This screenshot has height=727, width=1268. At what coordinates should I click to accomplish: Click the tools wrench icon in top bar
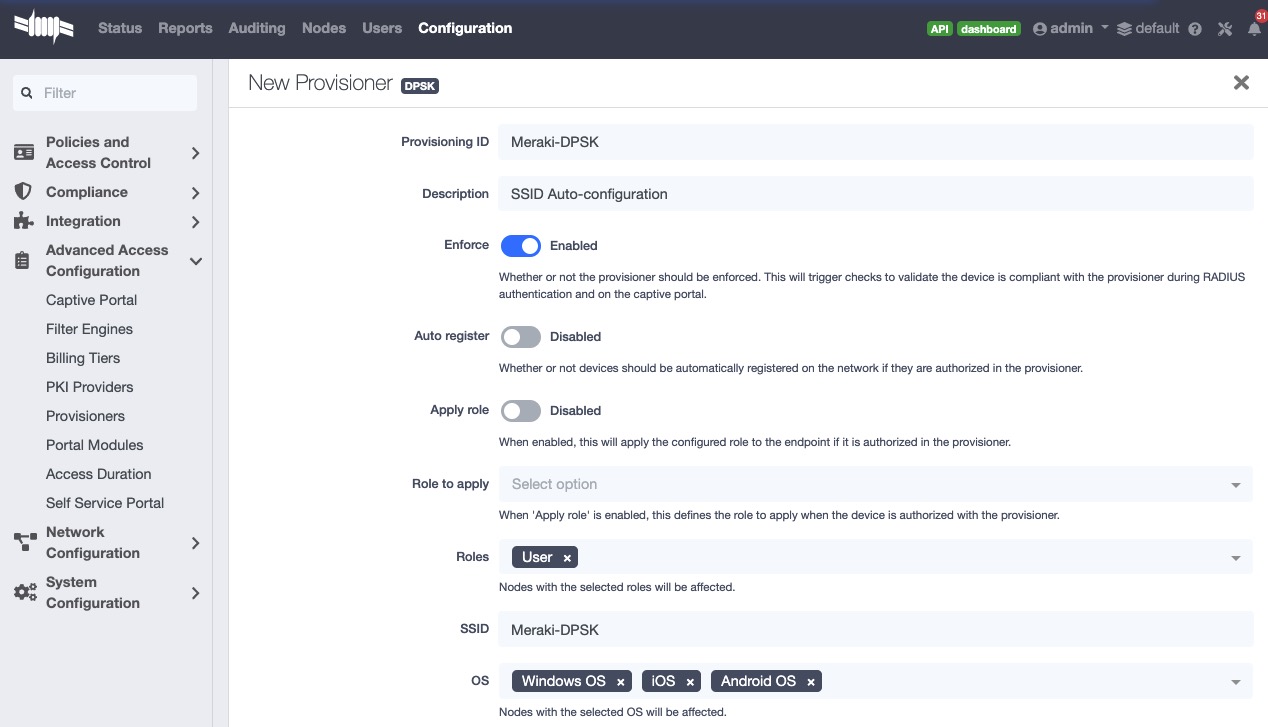(x=1224, y=29)
